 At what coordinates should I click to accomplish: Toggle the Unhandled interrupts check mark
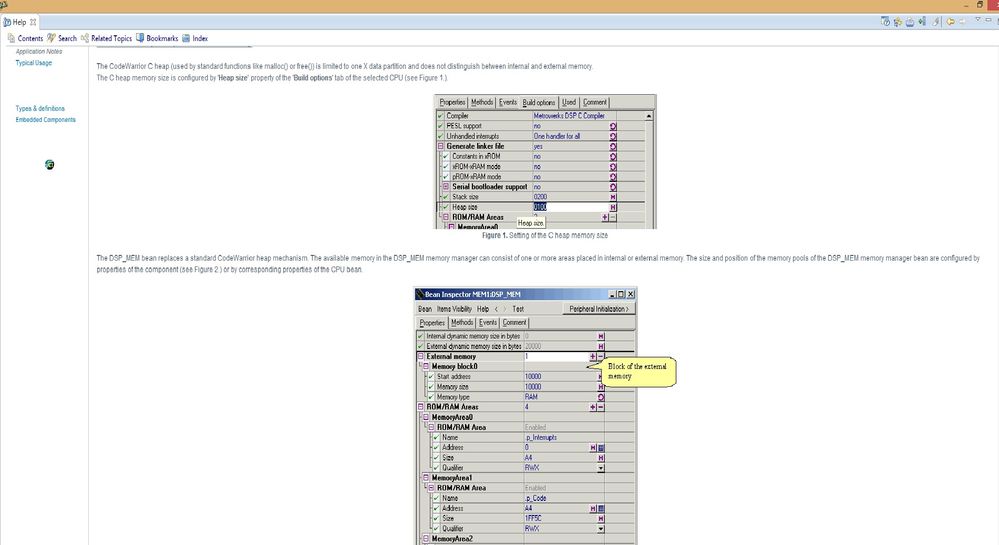pyautogui.click(x=440, y=136)
